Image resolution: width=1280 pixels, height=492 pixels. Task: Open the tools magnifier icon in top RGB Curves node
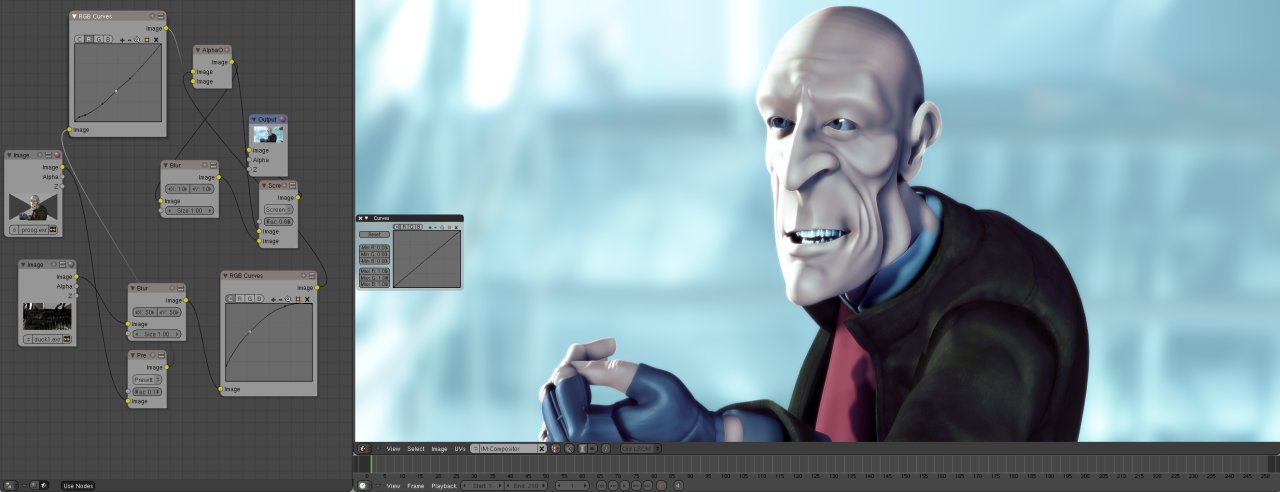point(137,40)
